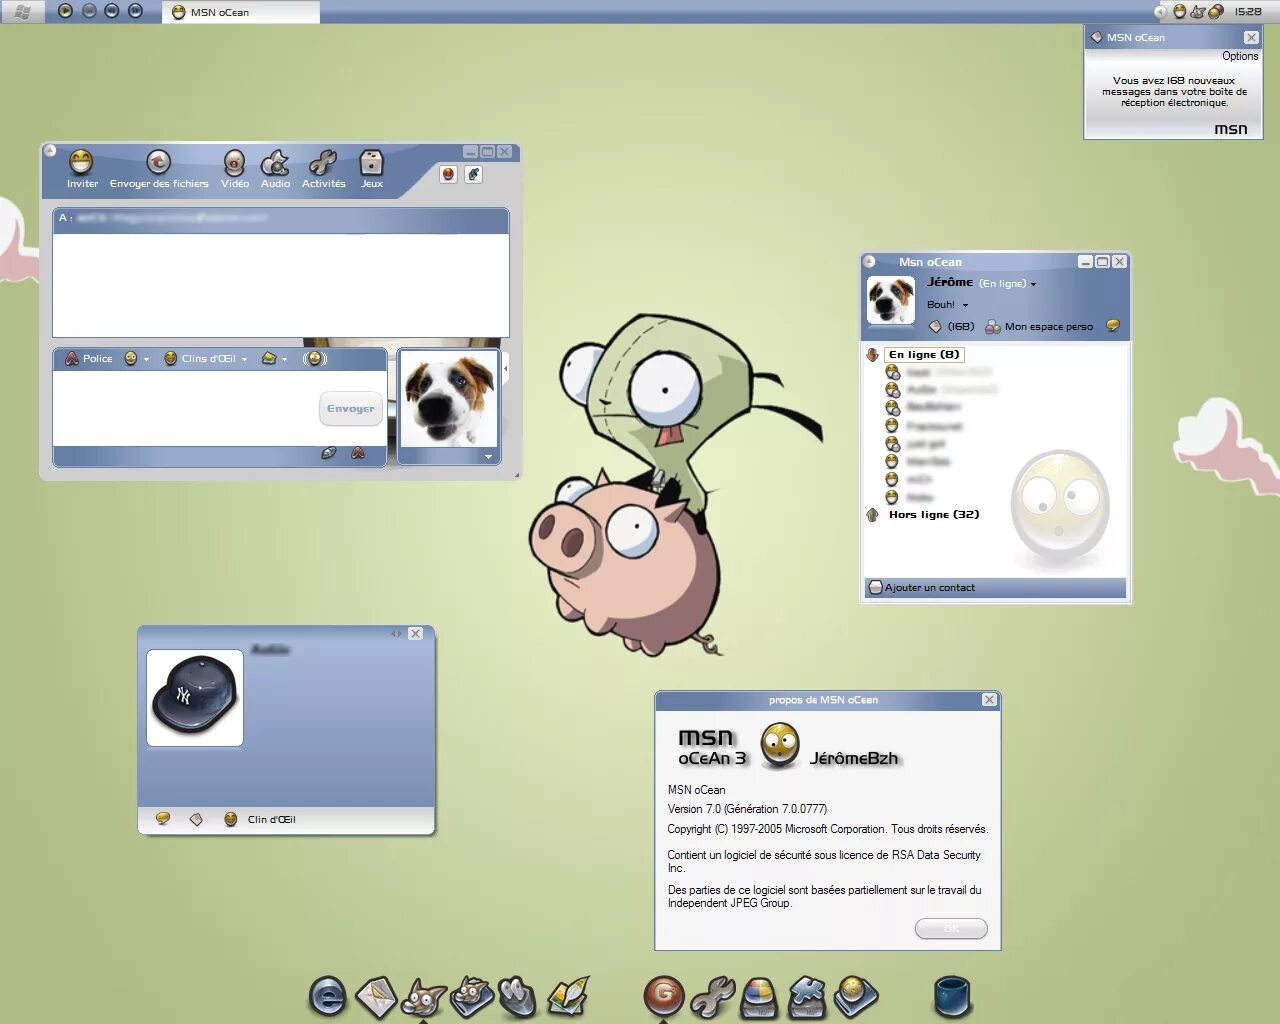Expand the Clins d'Œil dropdown
This screenshot has height=1024, width=1280.
(x=244, y=359)
